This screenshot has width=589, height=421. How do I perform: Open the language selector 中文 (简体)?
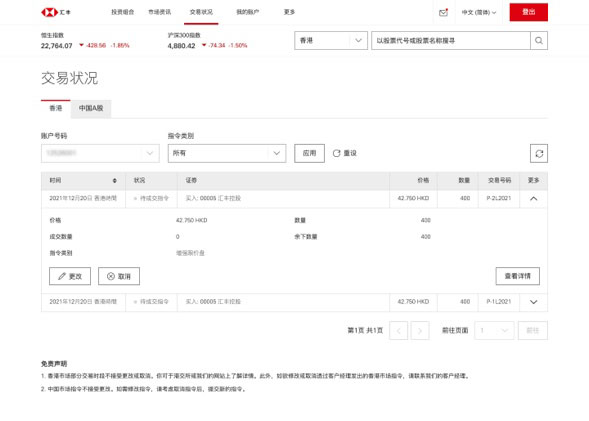point(479,12)
